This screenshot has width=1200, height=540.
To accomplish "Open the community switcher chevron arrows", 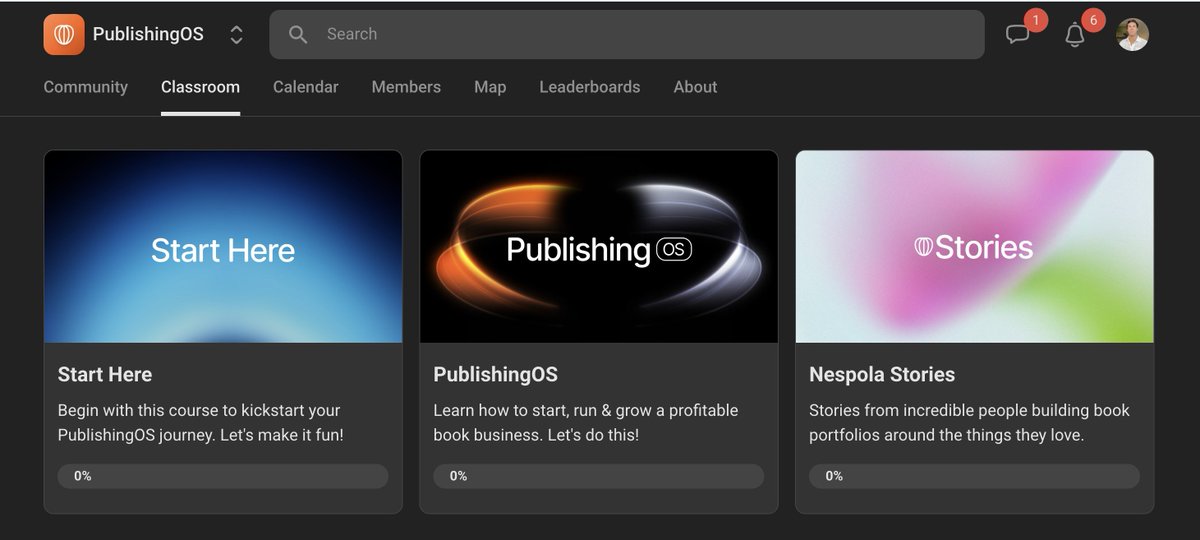I will [x=237, y=35].
